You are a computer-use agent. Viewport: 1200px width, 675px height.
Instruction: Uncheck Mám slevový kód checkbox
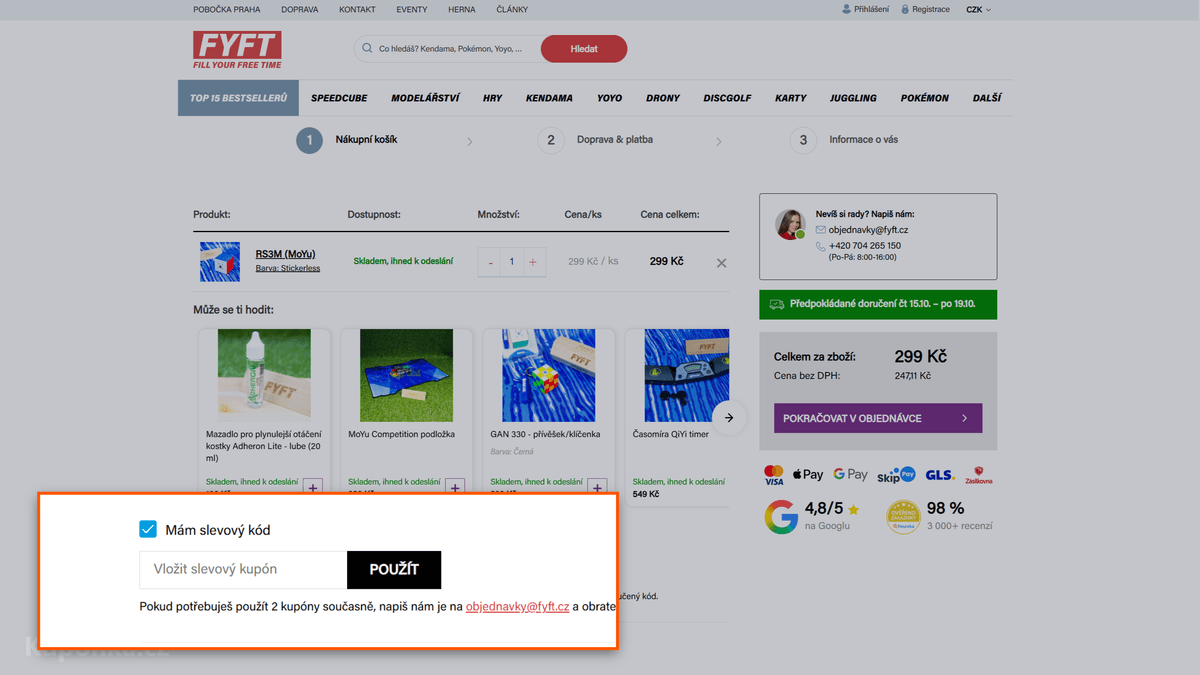(148, 529)
